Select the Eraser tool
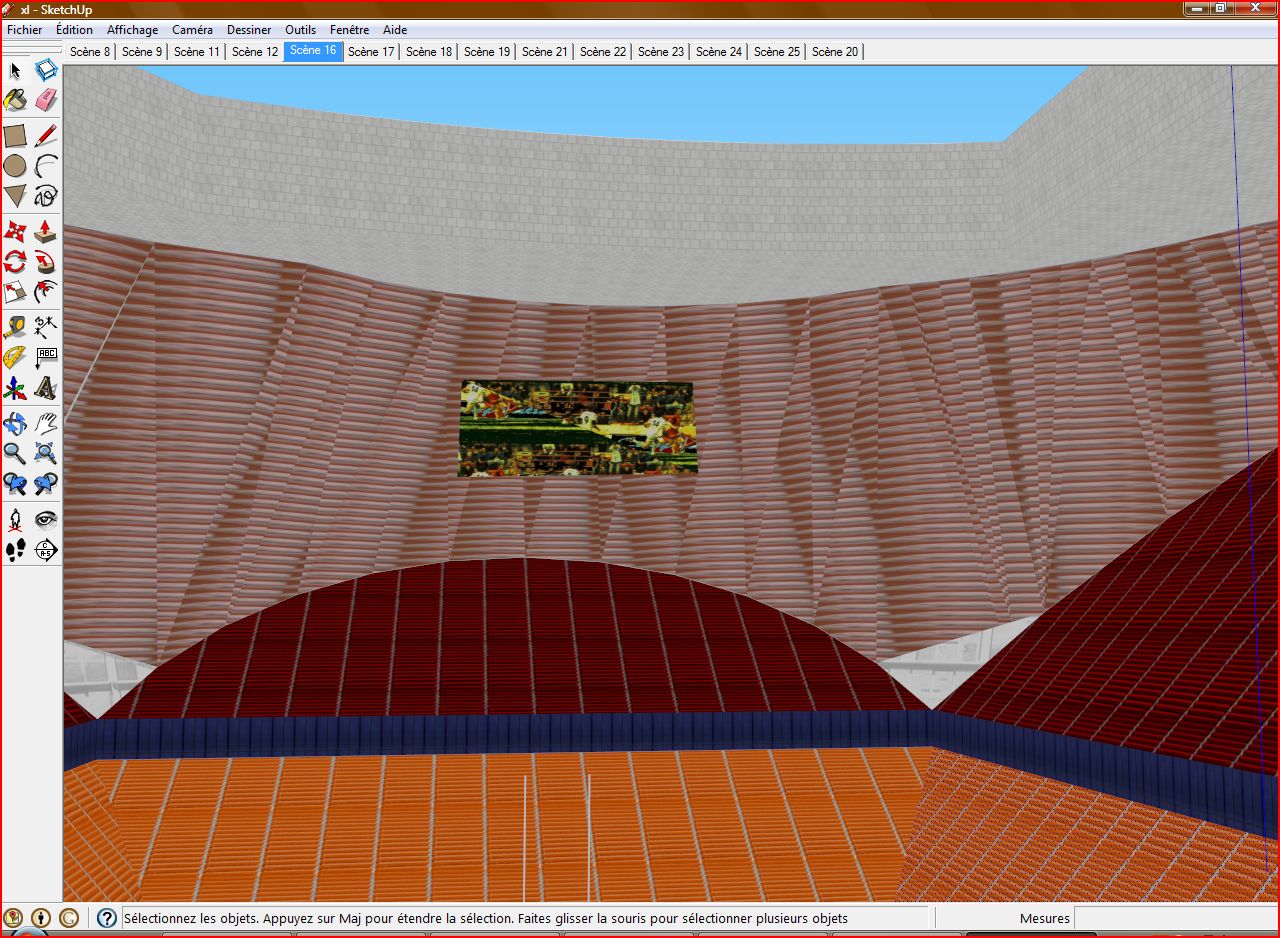 [46, 100]
